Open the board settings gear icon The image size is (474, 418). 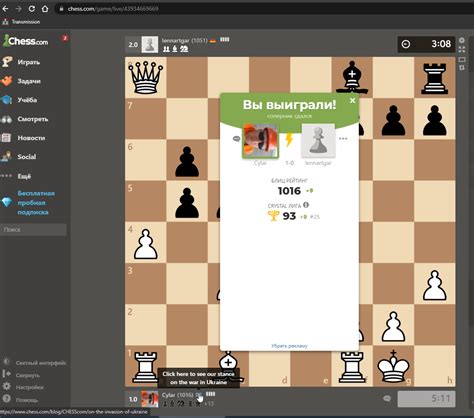[462, 40]
